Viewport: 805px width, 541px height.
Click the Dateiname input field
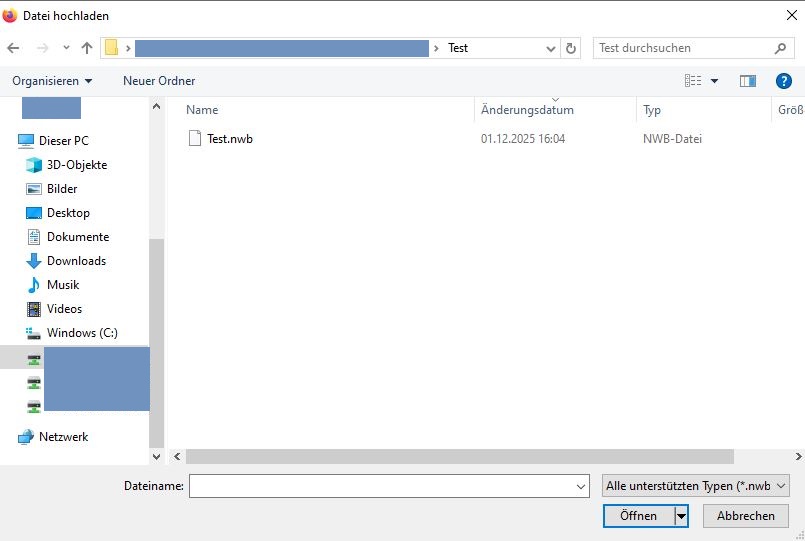click(x=381, y=486)
